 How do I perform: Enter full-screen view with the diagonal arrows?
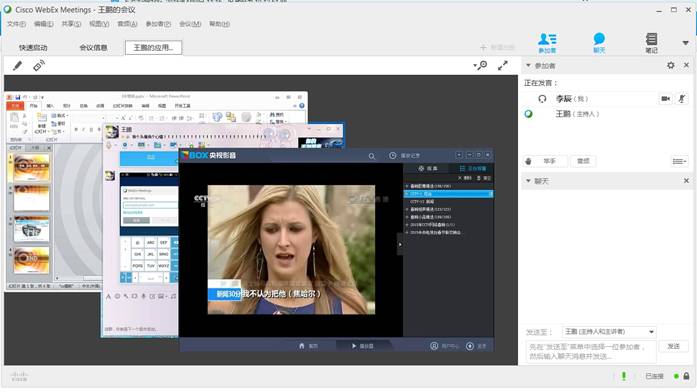pos(503,66)
